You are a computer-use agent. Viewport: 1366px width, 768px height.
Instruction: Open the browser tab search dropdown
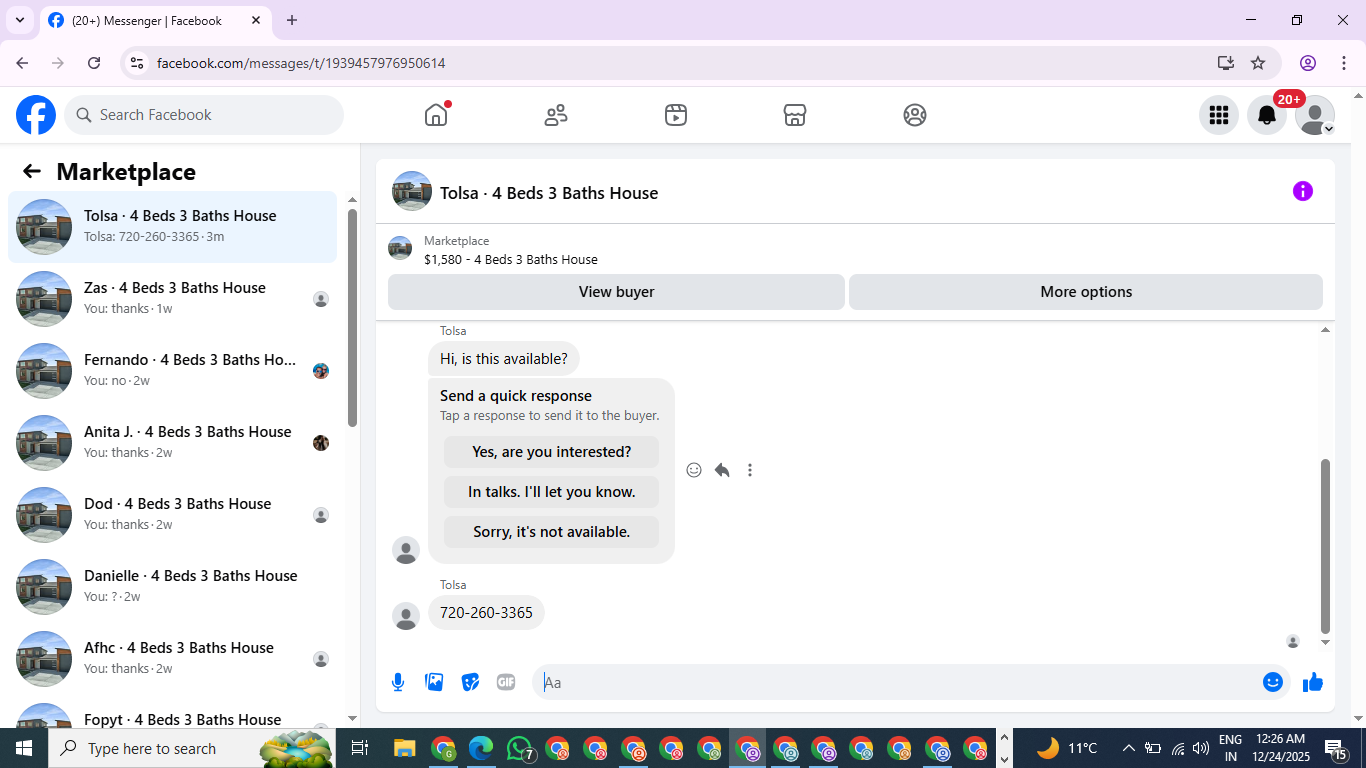(20, 20)
